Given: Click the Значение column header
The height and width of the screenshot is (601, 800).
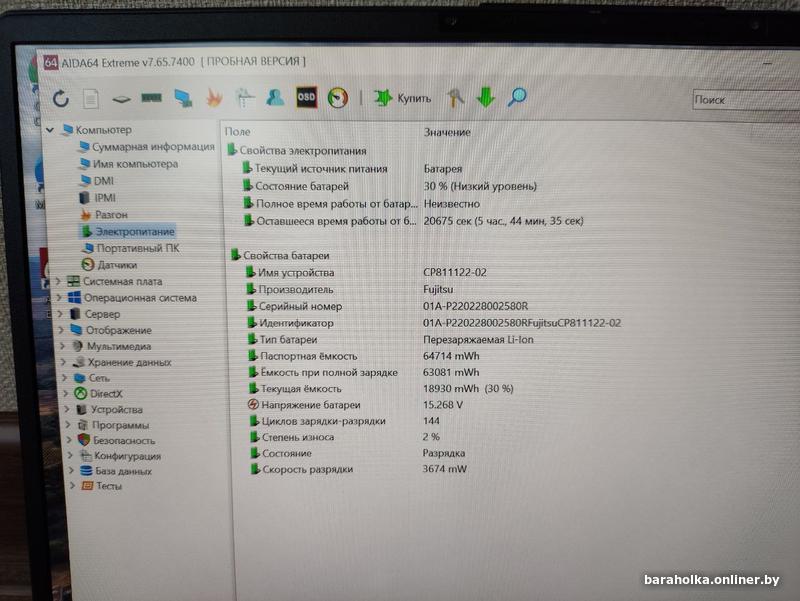Looking at the screenshot, I should tap(447, 132).
